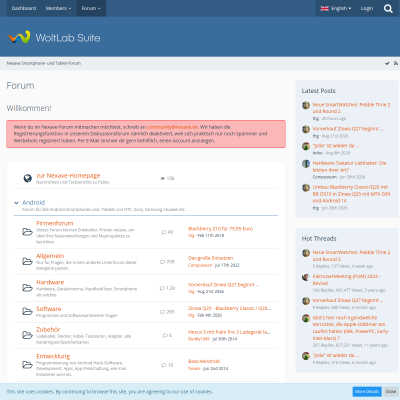Click the UK flag language icon
This screenshot has height=400, width=400.
[x=325, y=8]
